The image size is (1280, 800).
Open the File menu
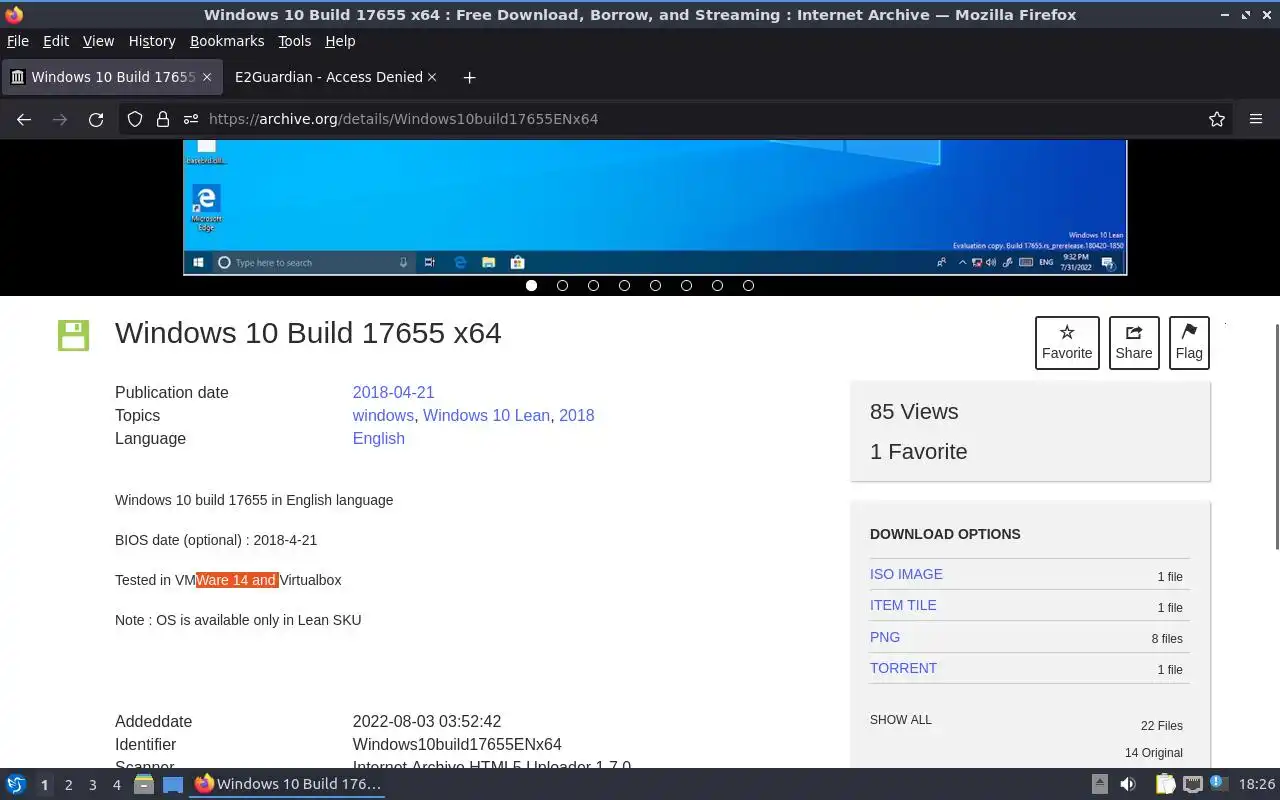point(18,41)
